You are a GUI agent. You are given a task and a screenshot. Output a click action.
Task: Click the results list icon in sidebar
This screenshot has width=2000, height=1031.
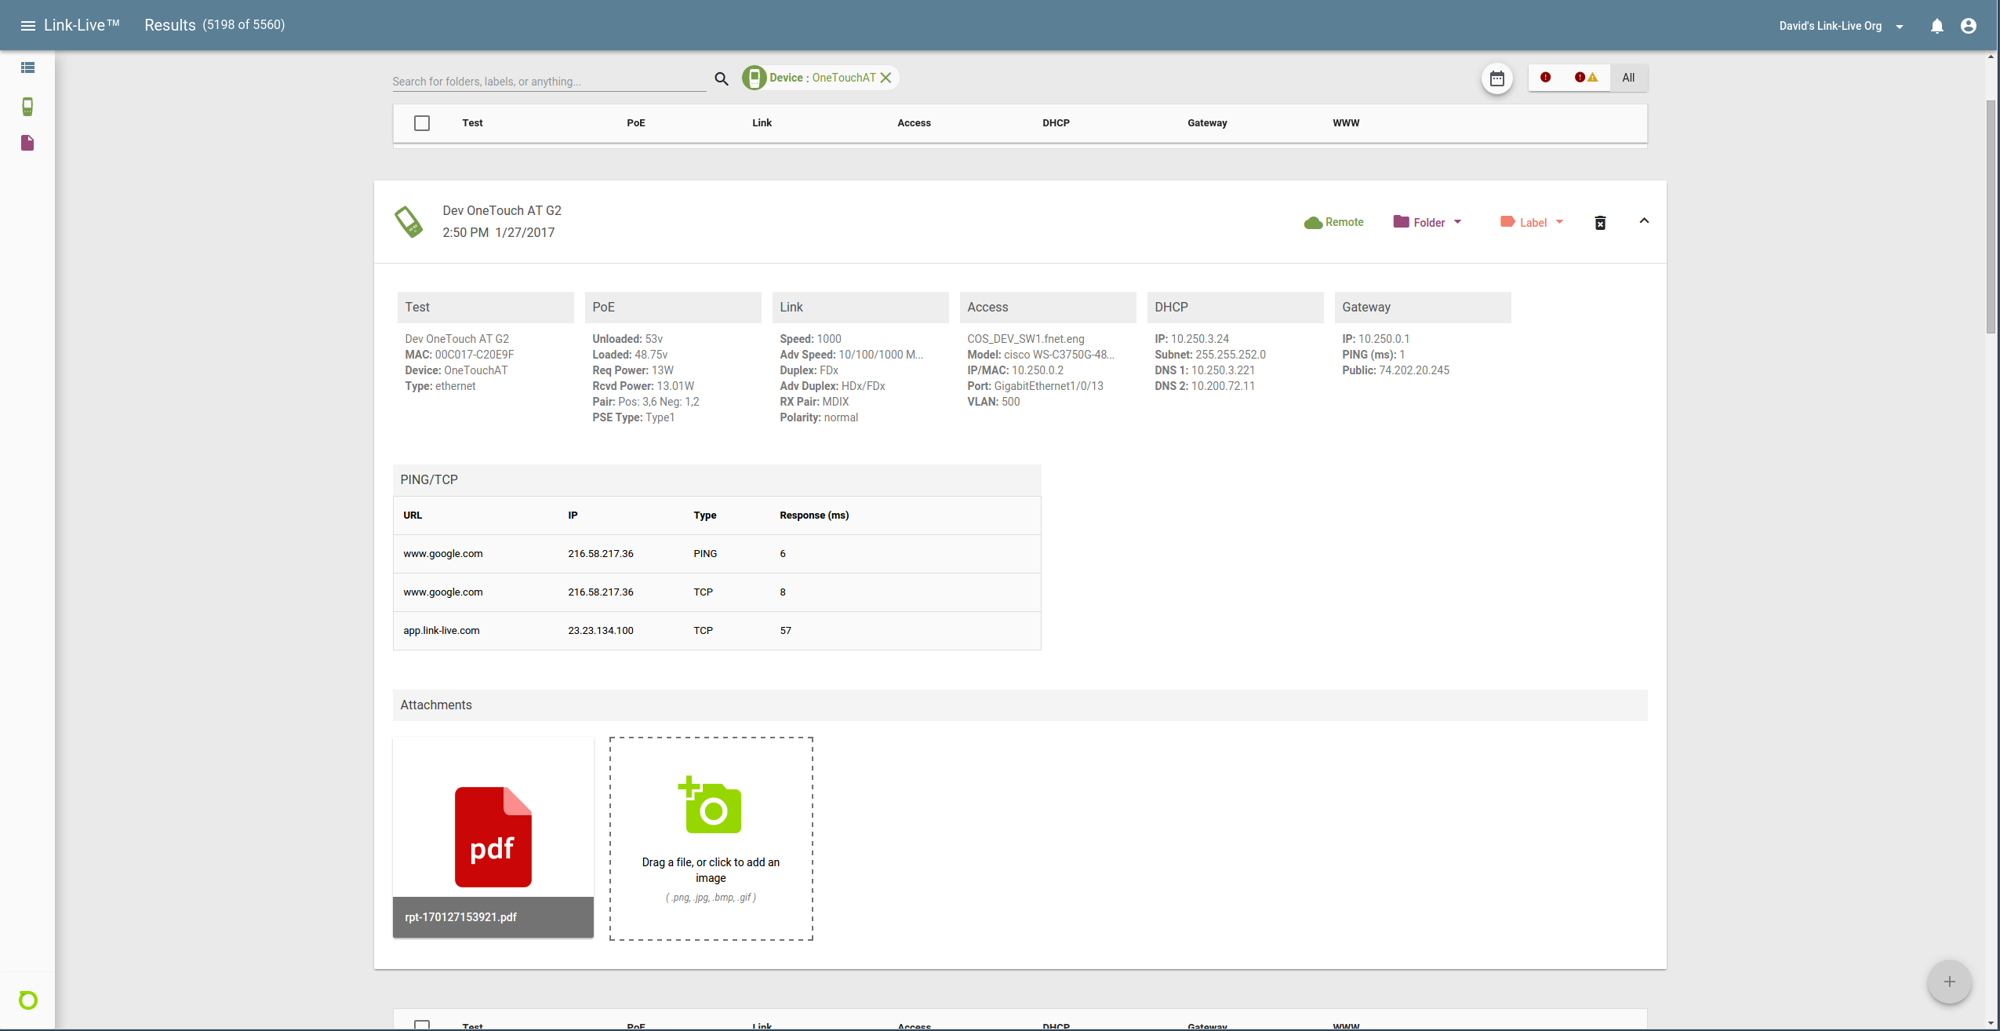point(28,68)
